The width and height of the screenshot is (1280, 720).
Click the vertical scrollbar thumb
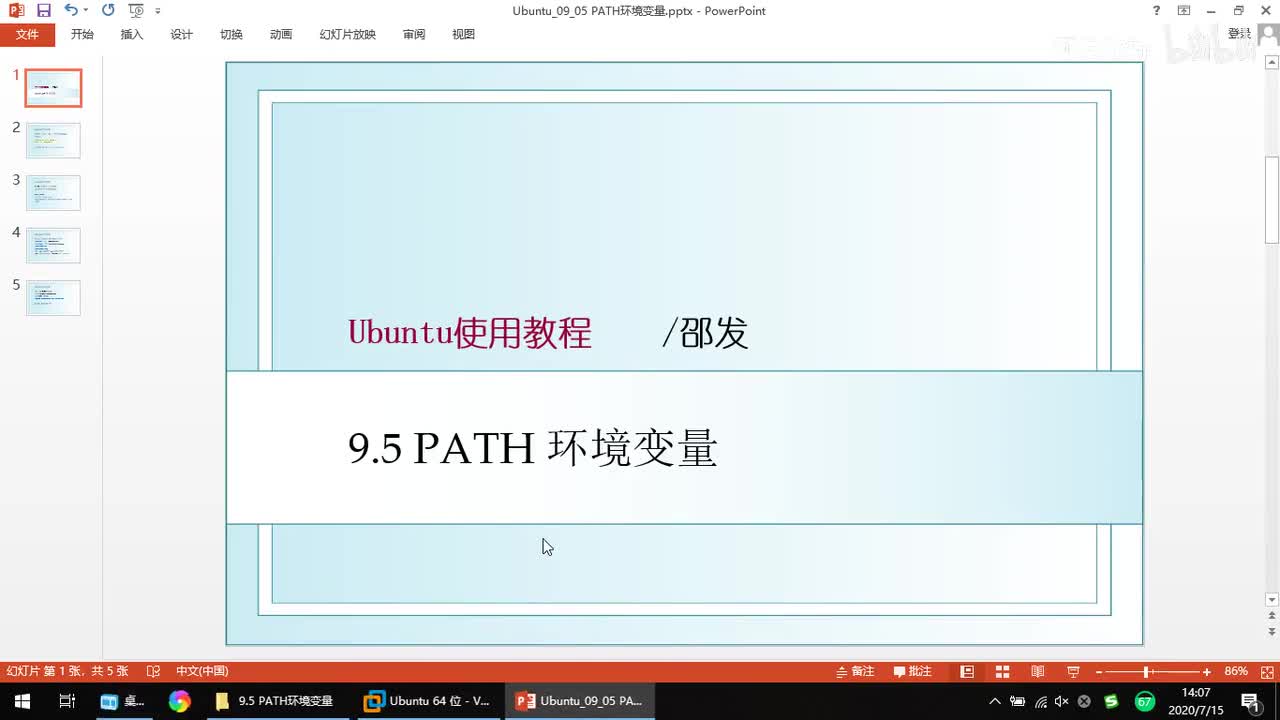tap(1272, 200)
